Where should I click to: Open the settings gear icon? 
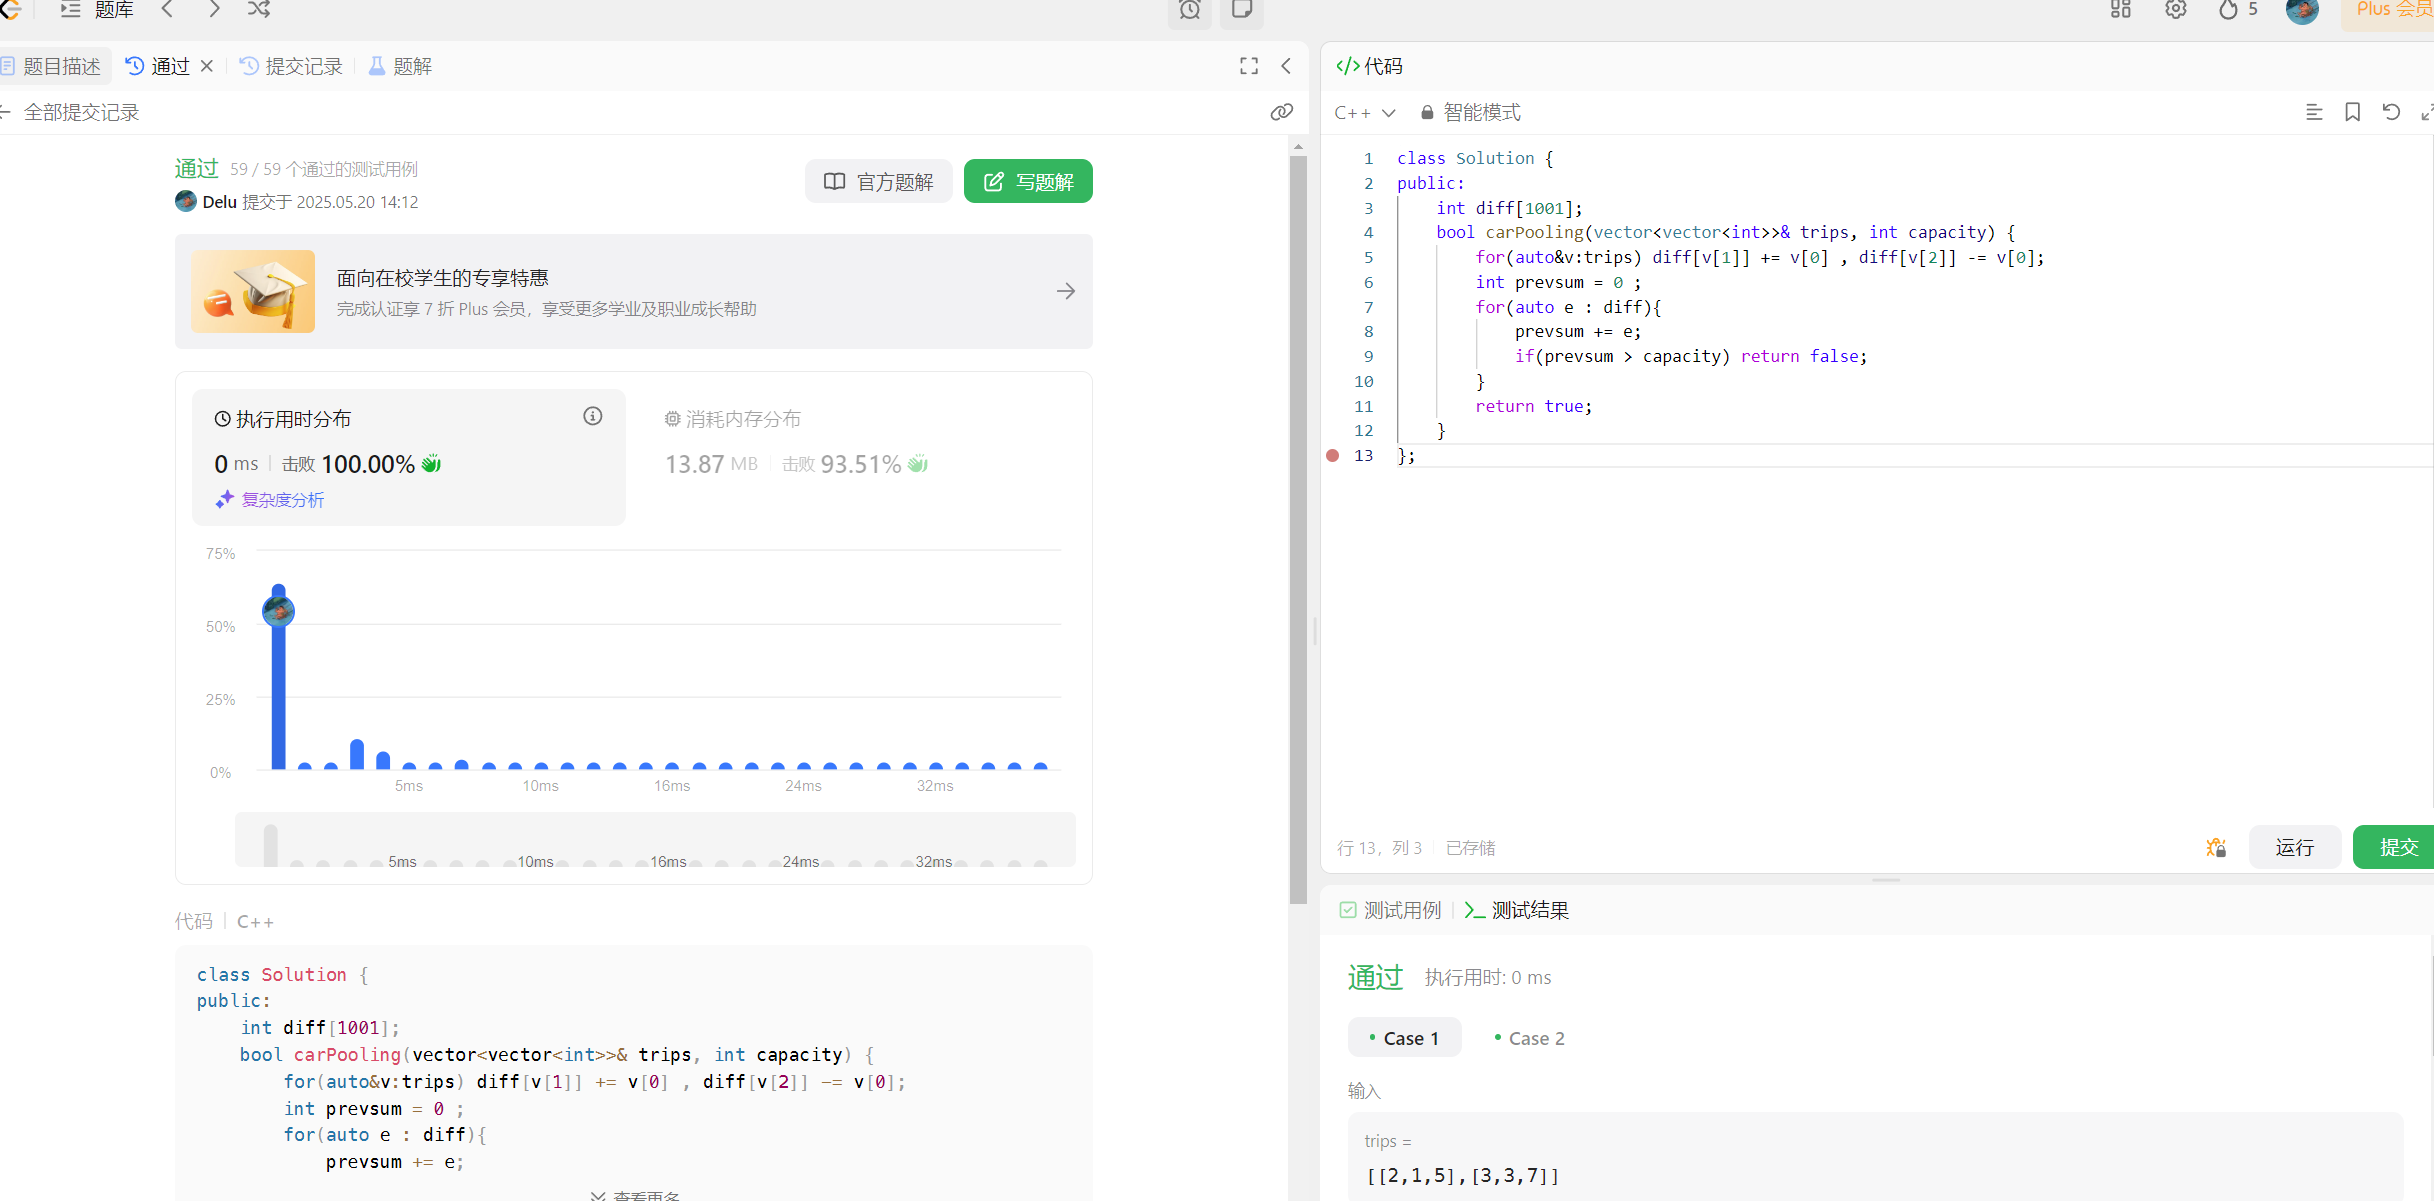(x=2176, y=10)
